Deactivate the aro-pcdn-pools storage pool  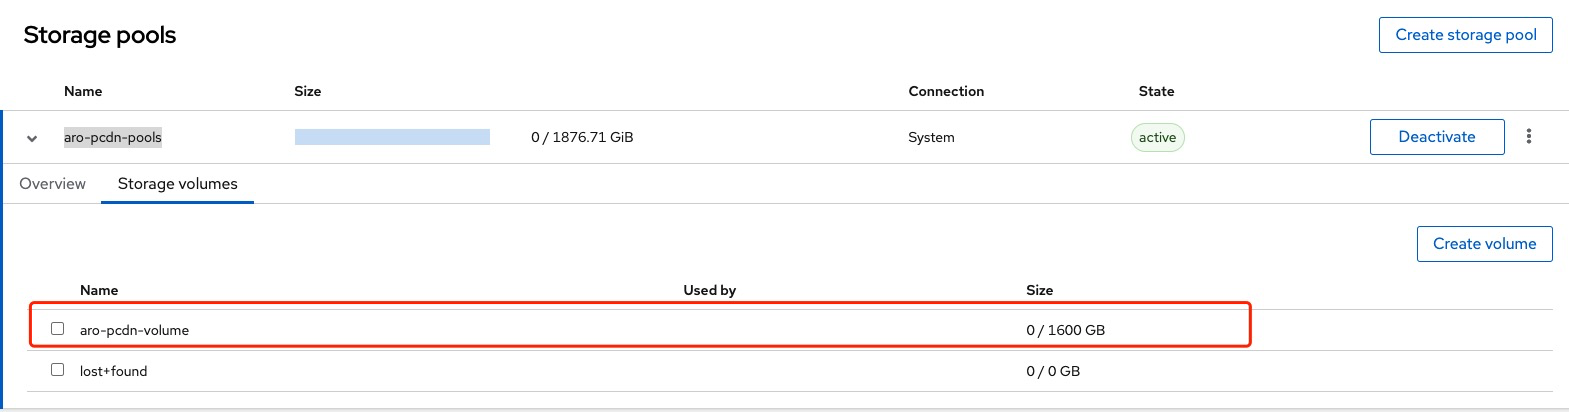pyautogui.click(x=1436, y=137)
